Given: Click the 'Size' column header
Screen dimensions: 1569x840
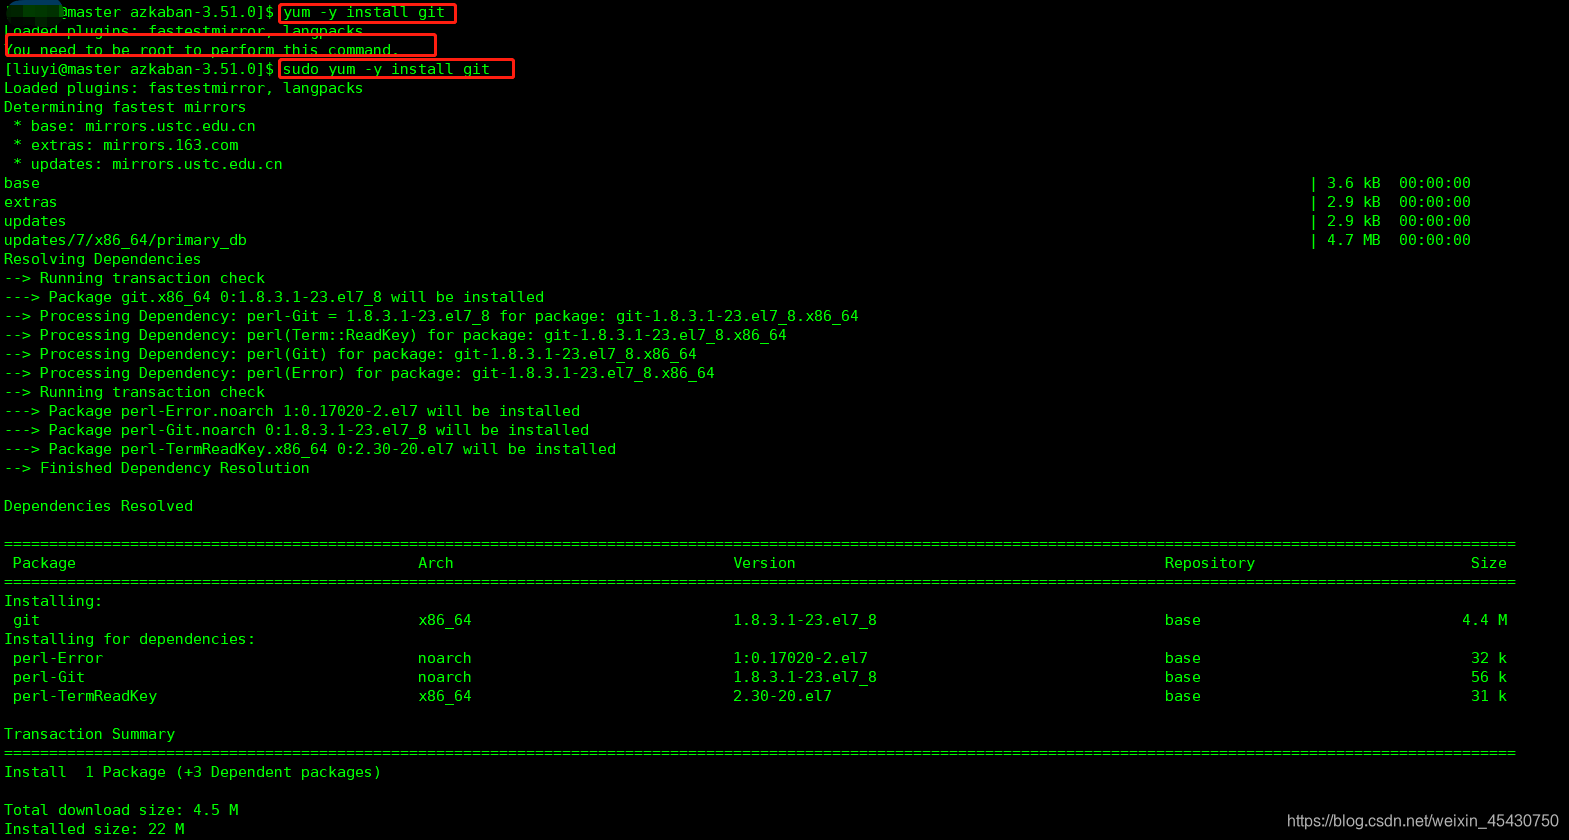Looking at the screenshot, I should 1488,563.
